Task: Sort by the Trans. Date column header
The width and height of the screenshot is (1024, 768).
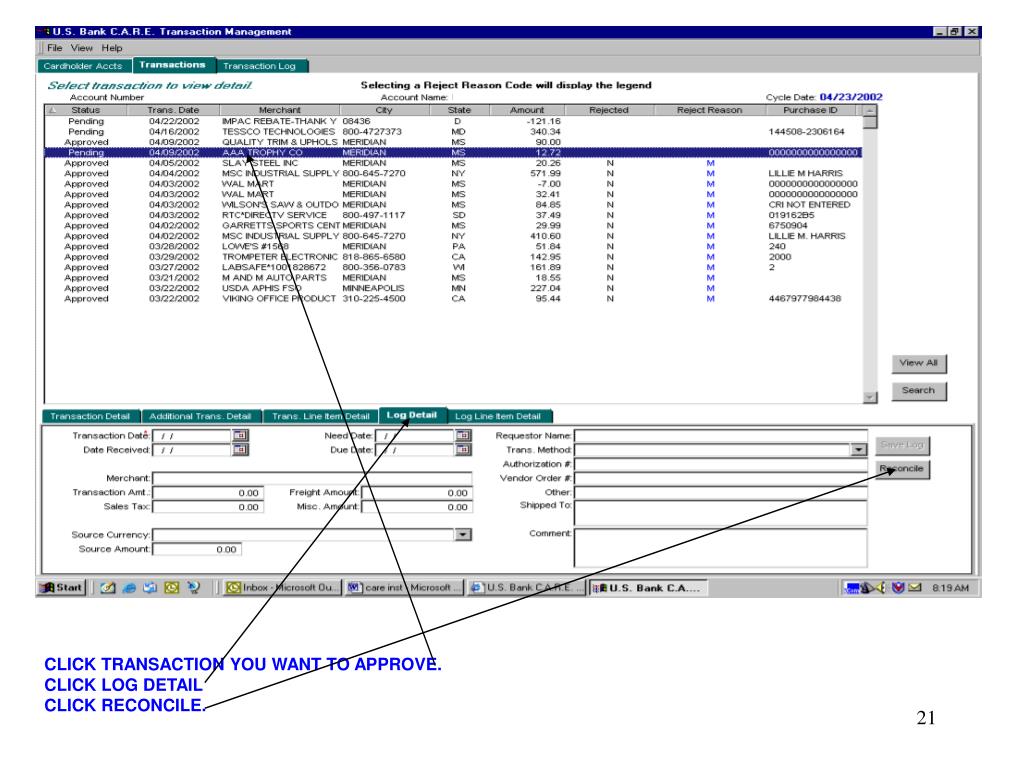Action: click(173, 110)
